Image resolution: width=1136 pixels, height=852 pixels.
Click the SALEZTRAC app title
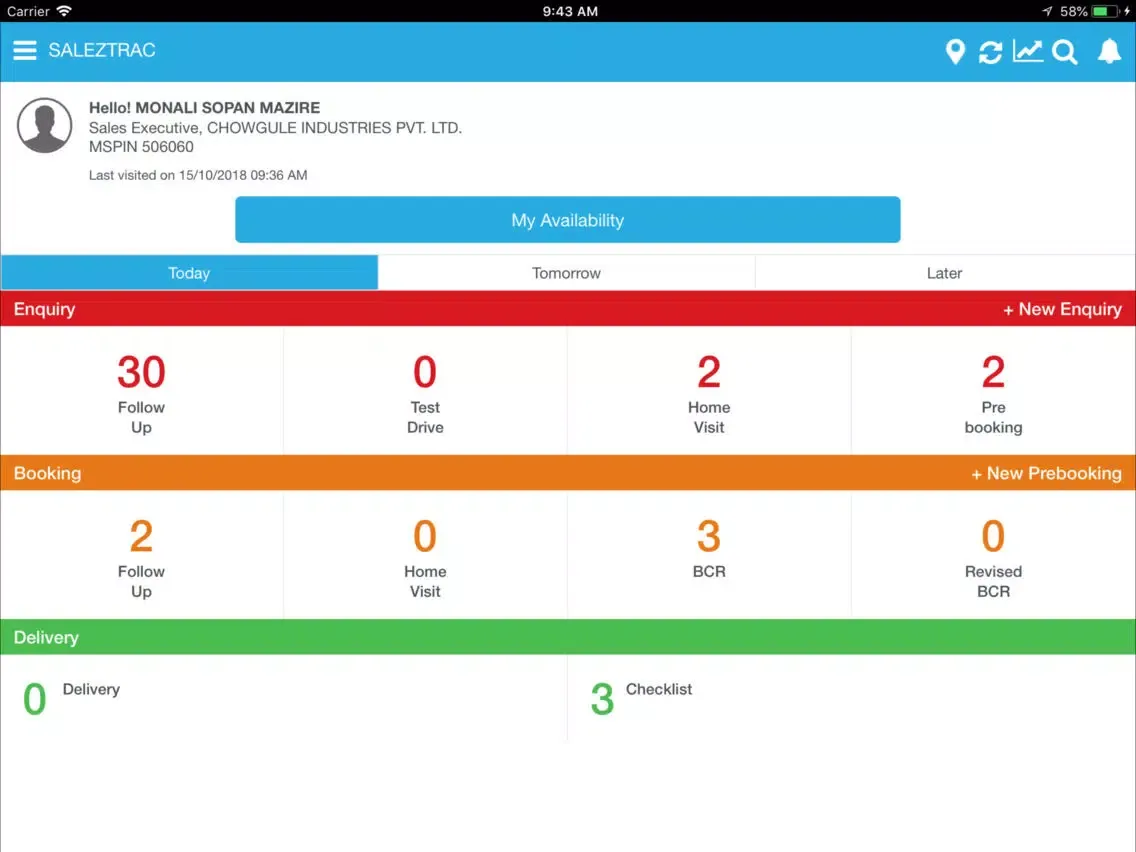point(101,50)
